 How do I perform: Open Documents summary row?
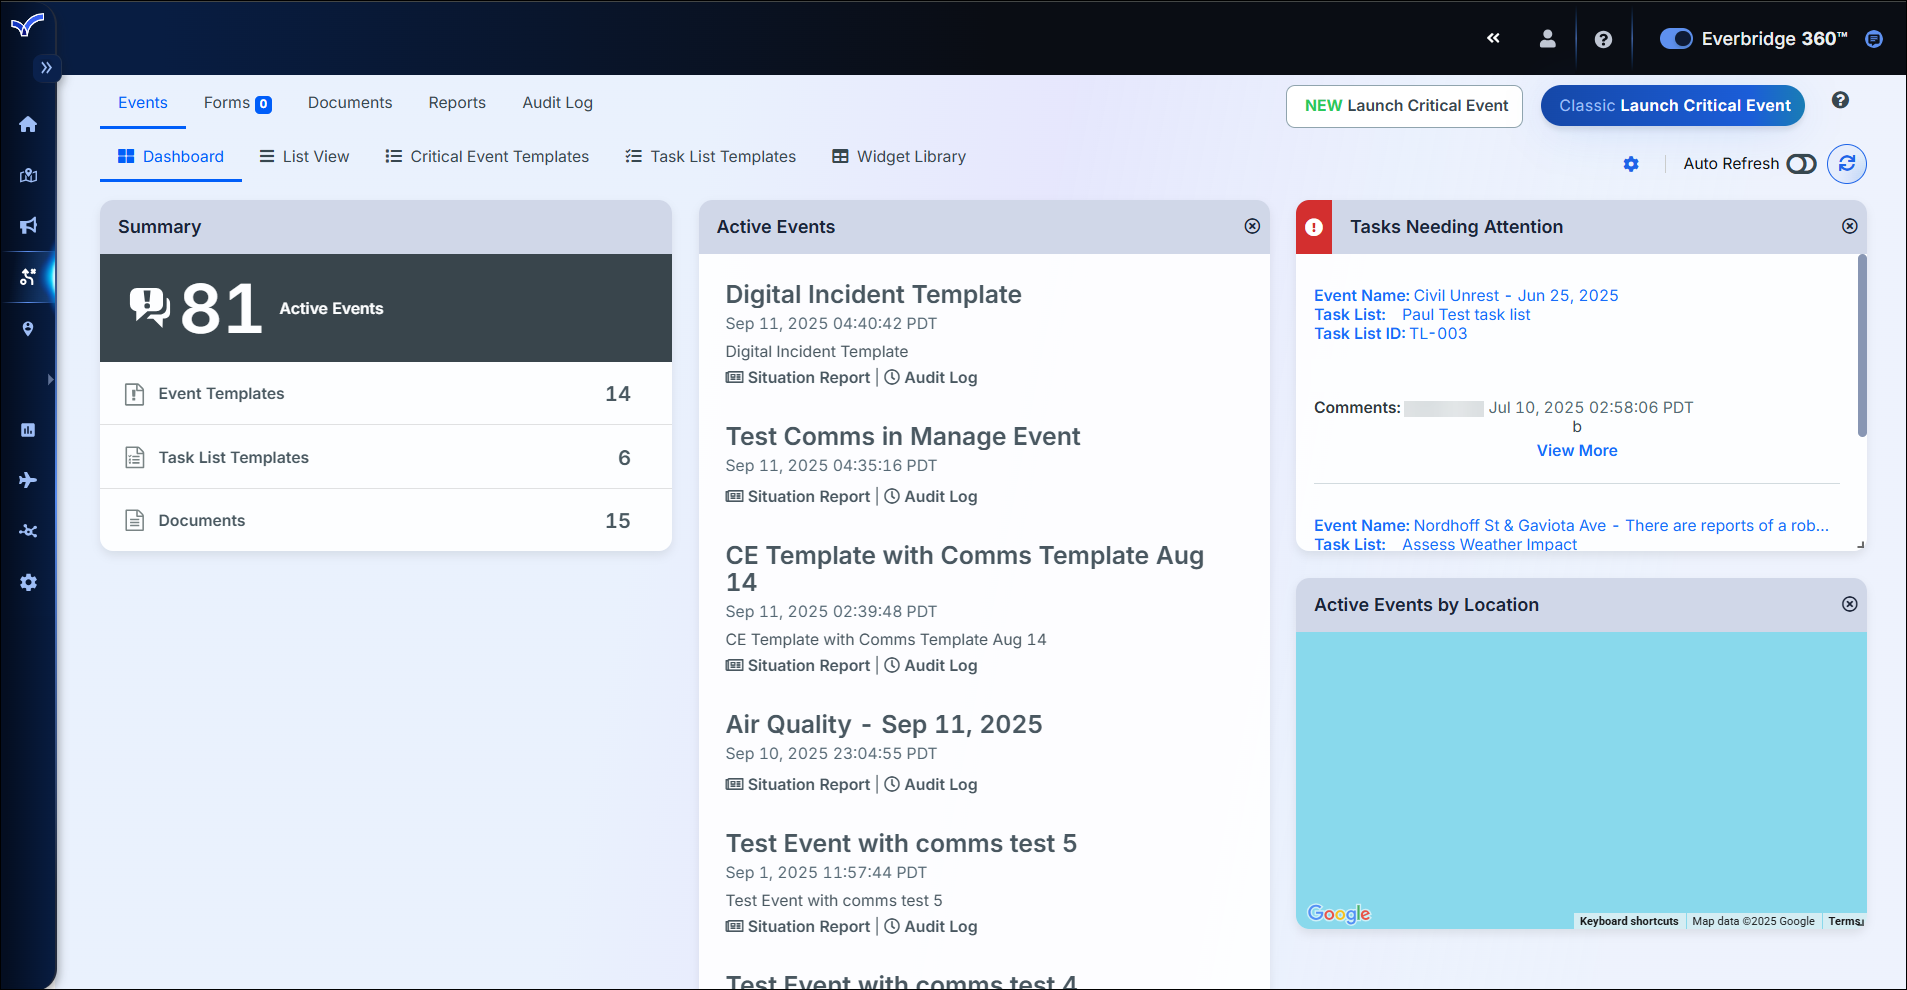point(386,520)
